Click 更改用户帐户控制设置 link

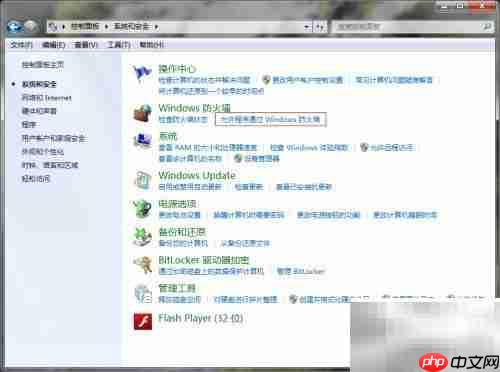[307, 80]
